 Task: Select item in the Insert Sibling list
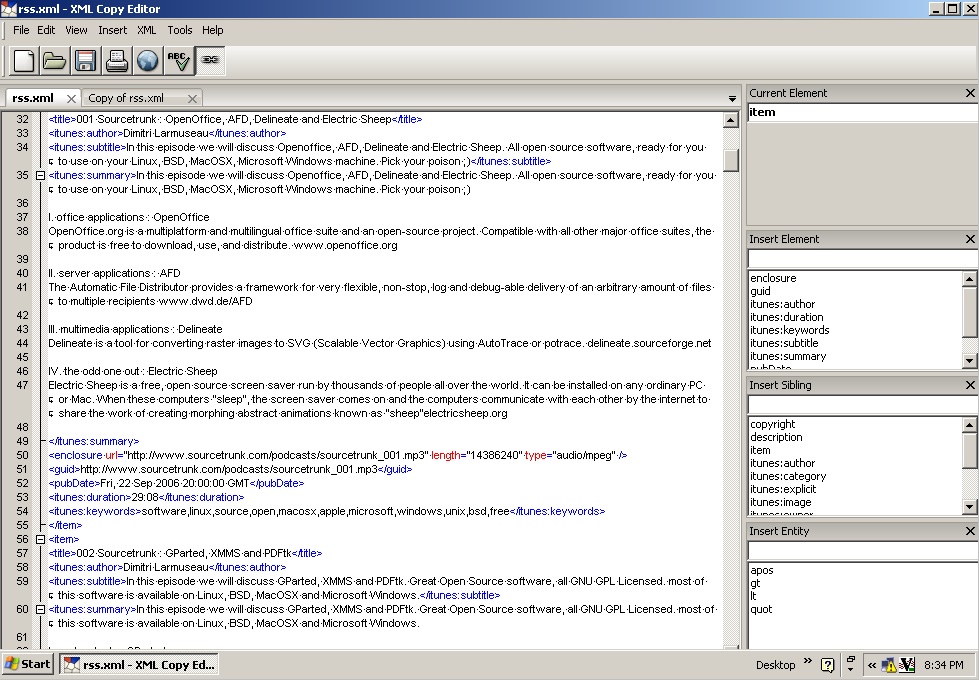pyautogui.click(x=760, y=451)
